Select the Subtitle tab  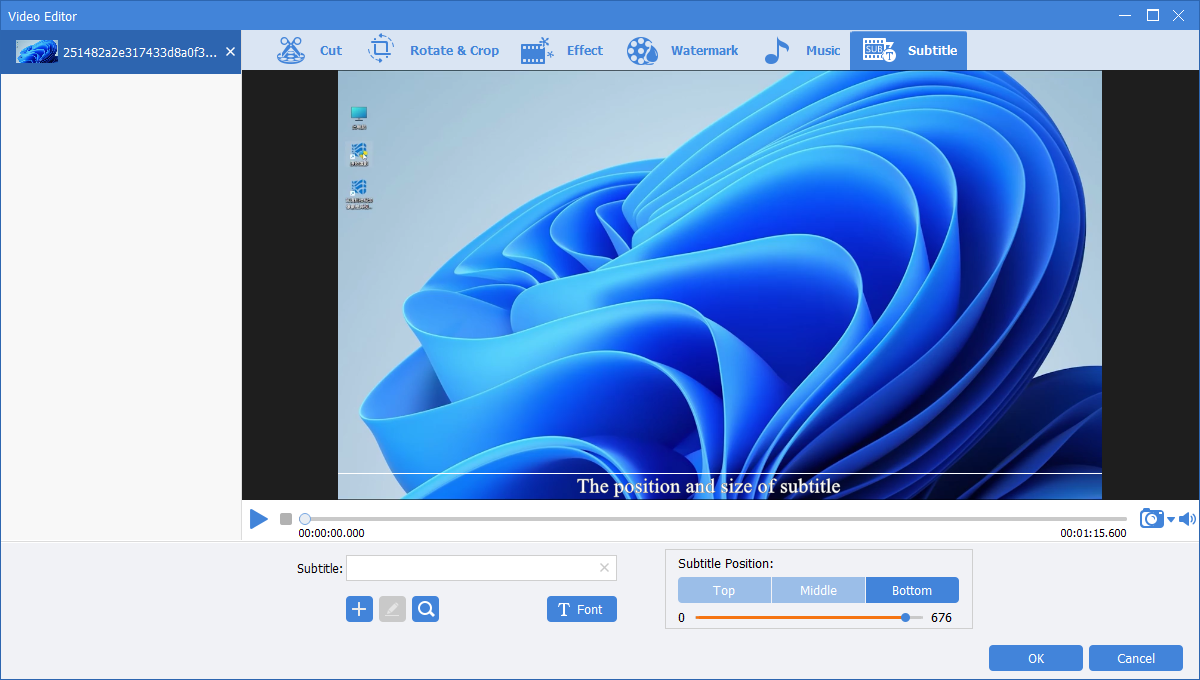pyautogui.click(x=909, y=50)
